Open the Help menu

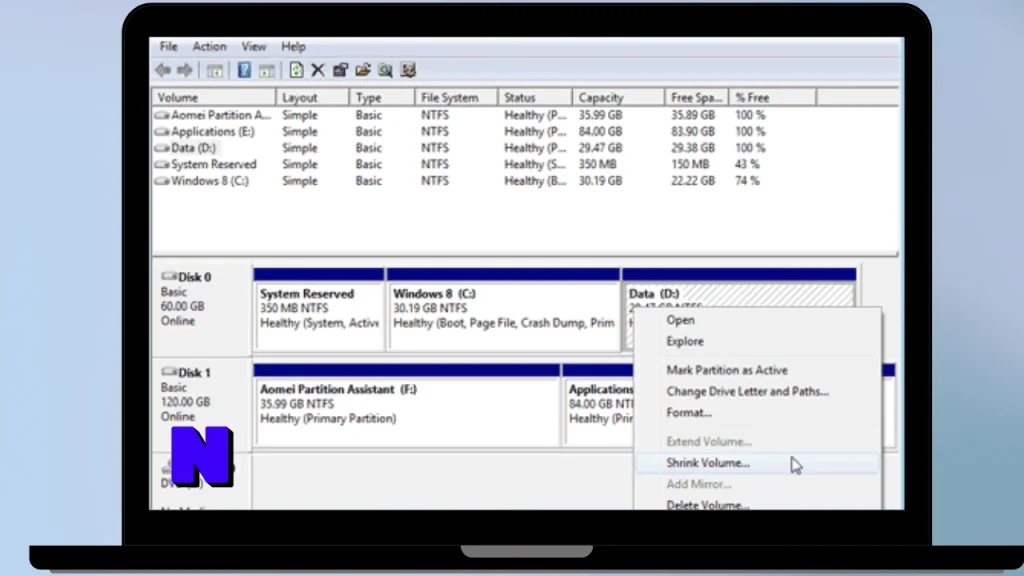[293, 46]
